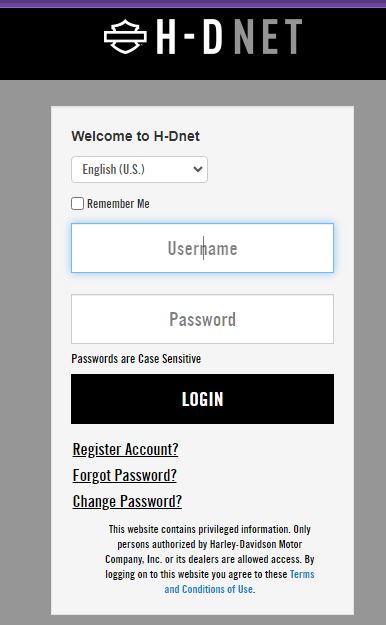The width and height of the screenshot is (386, 625).
Task: Open the Register Account? link
Action: 125,449
